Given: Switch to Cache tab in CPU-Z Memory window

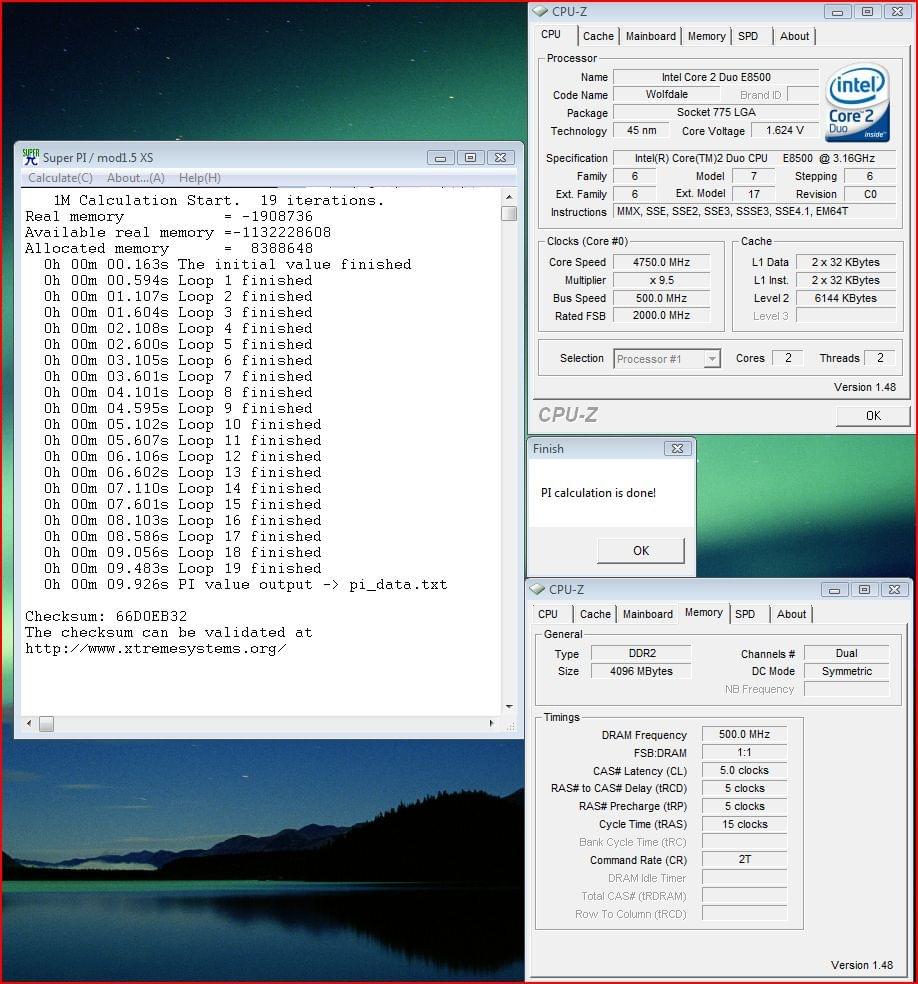Looking at the screenshot, I should [x=595, y=614].
